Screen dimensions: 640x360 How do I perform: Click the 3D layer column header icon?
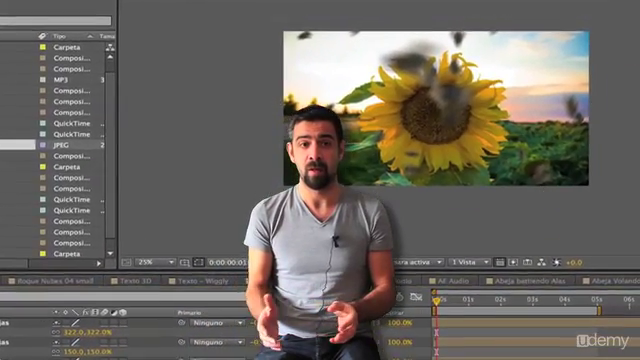122,313
